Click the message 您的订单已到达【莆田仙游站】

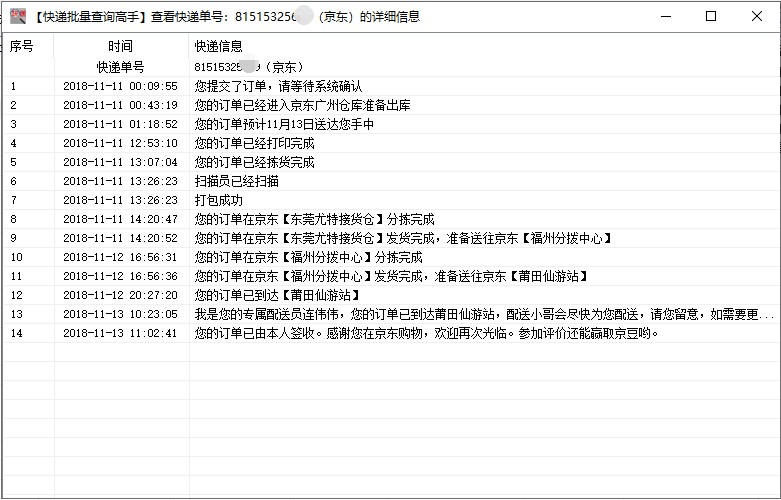point(278,295)
